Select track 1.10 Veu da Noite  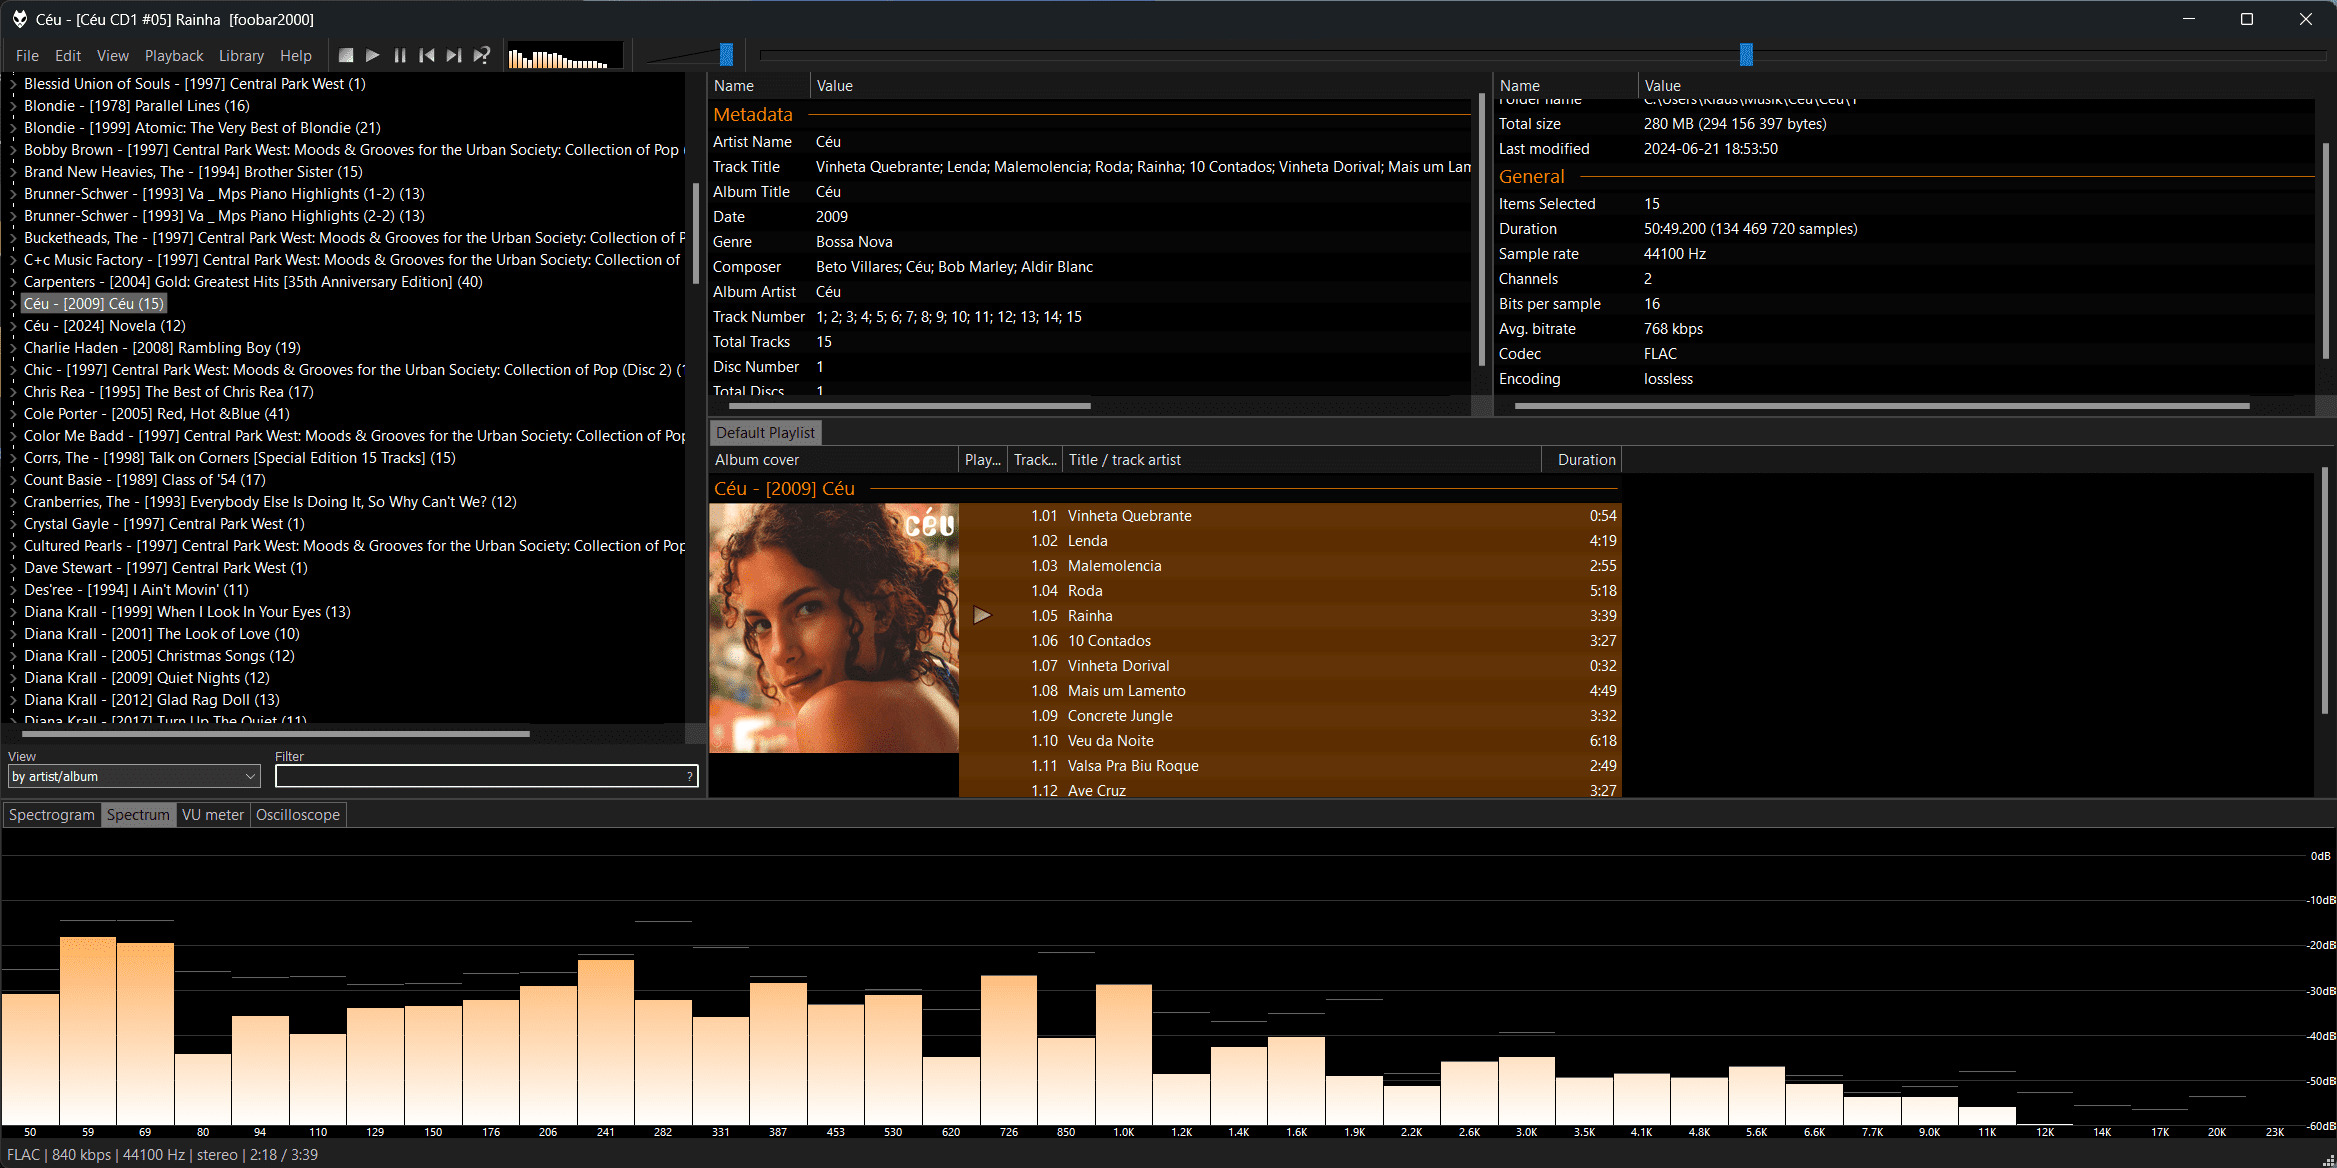1289,741
